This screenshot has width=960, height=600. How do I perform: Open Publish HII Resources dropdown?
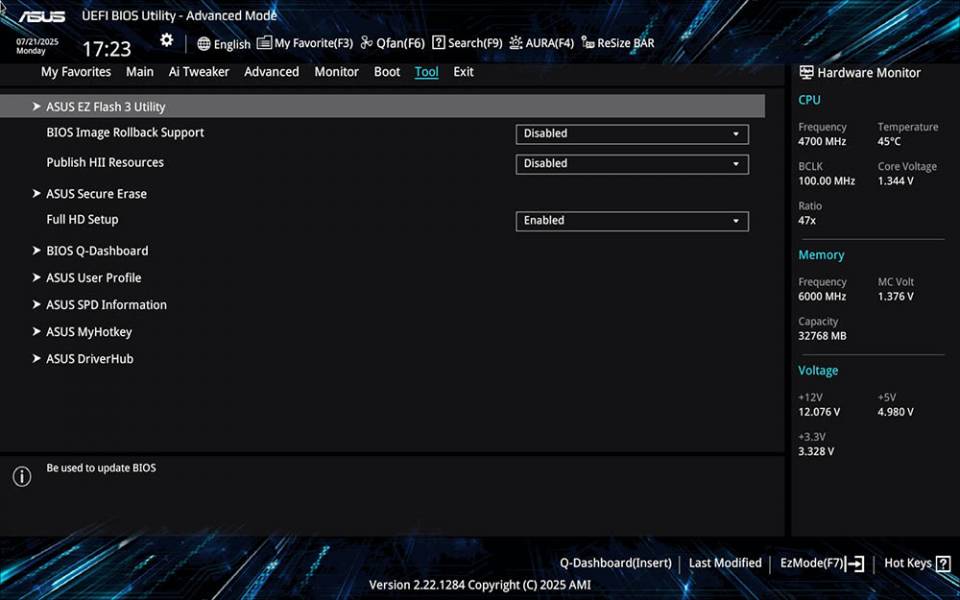pos(632,164)
